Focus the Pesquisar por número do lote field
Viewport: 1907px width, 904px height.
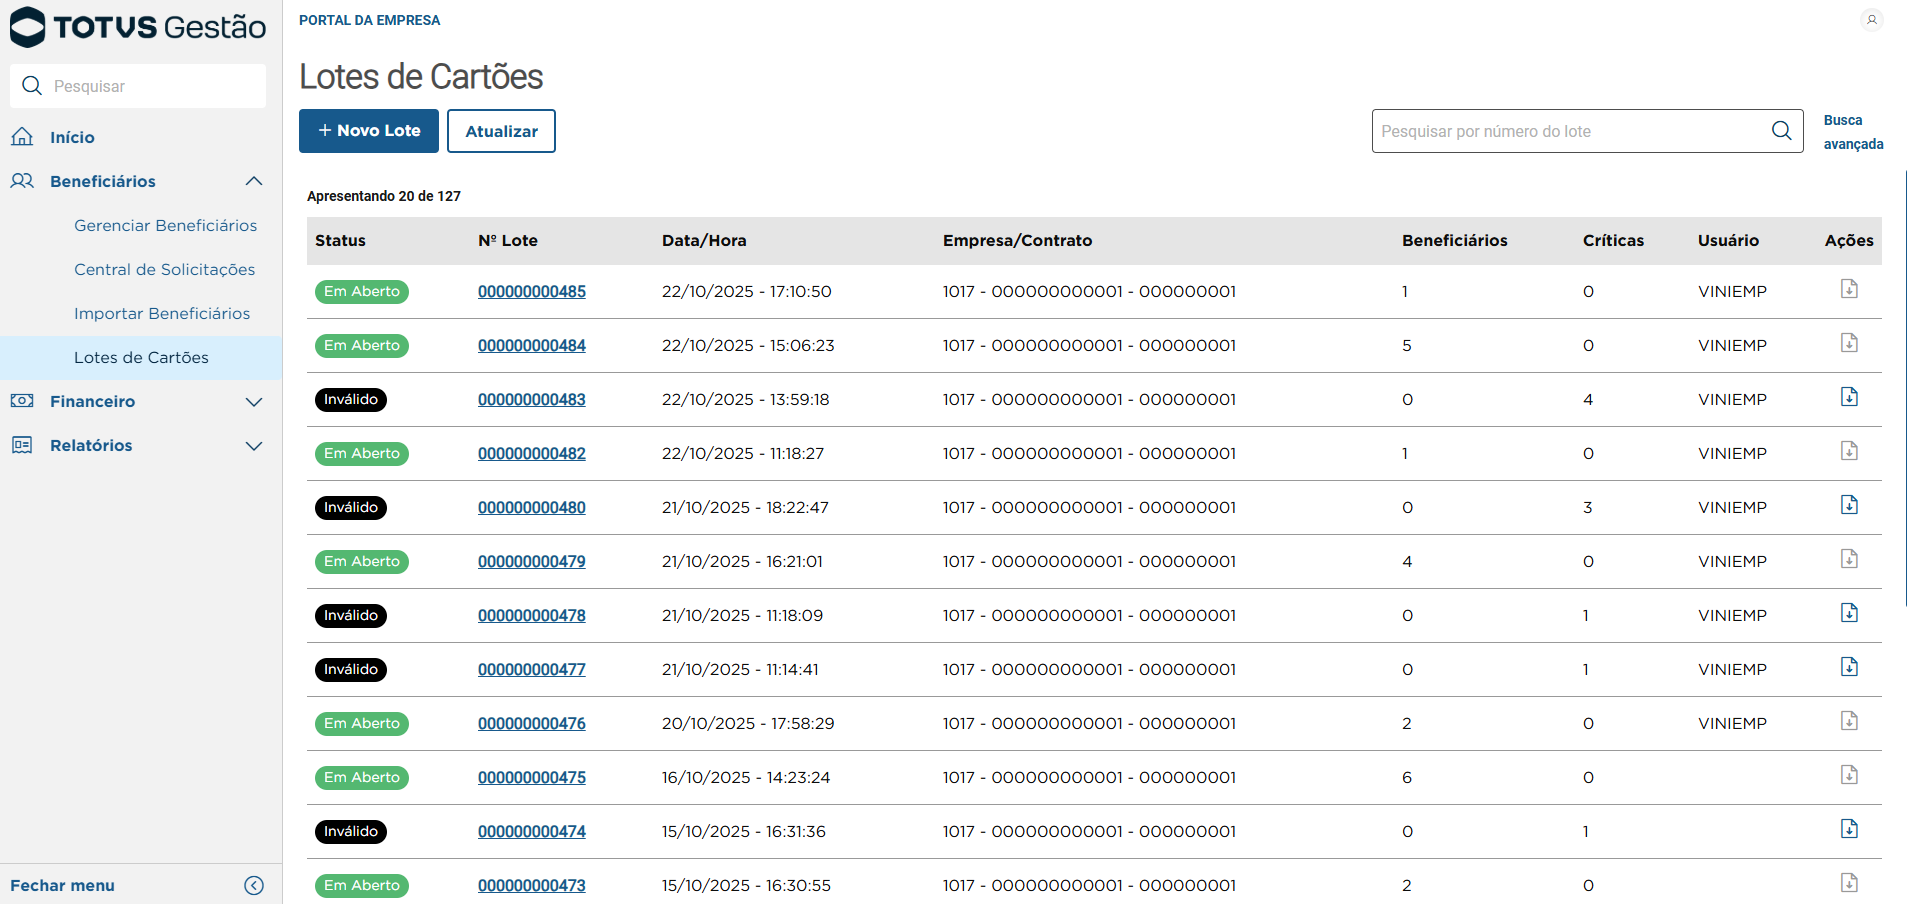point(1570,131)
